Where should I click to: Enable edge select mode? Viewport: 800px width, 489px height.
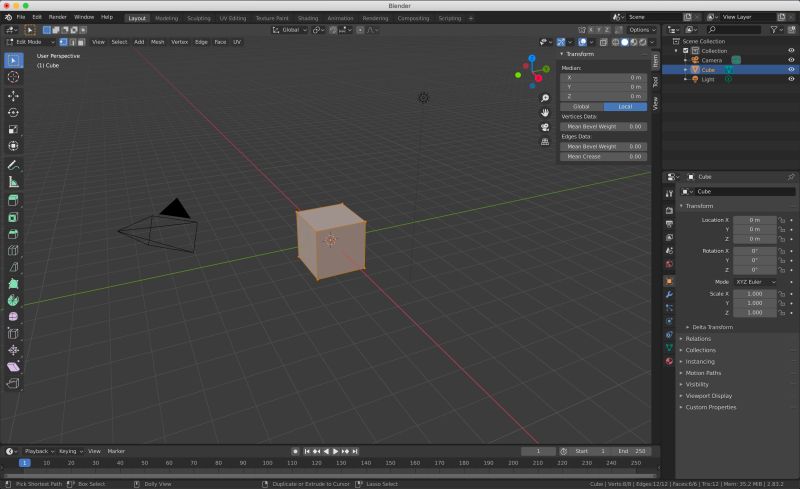pyautogui.click(x=72, y=42)
